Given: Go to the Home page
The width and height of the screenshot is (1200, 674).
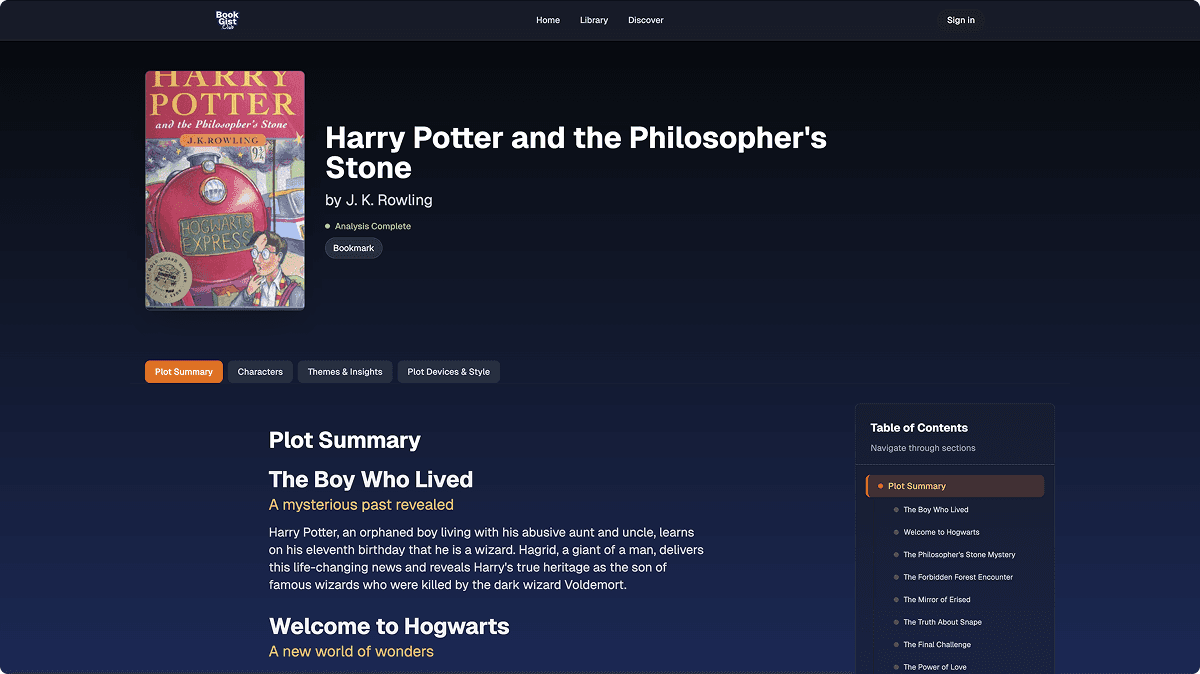Looking at the screenshot, I should click(x=548, y=20).
